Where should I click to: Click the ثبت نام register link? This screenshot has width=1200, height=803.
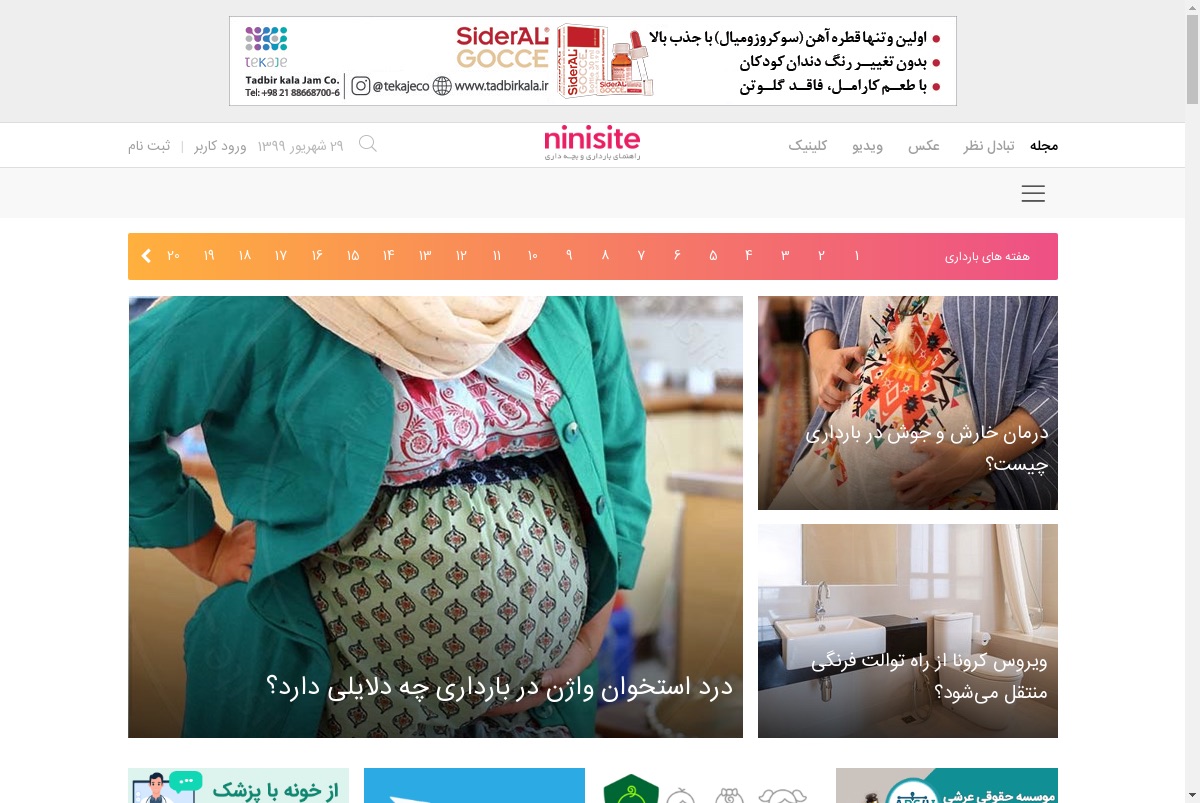pyautogui.click(x=149, y=146)
